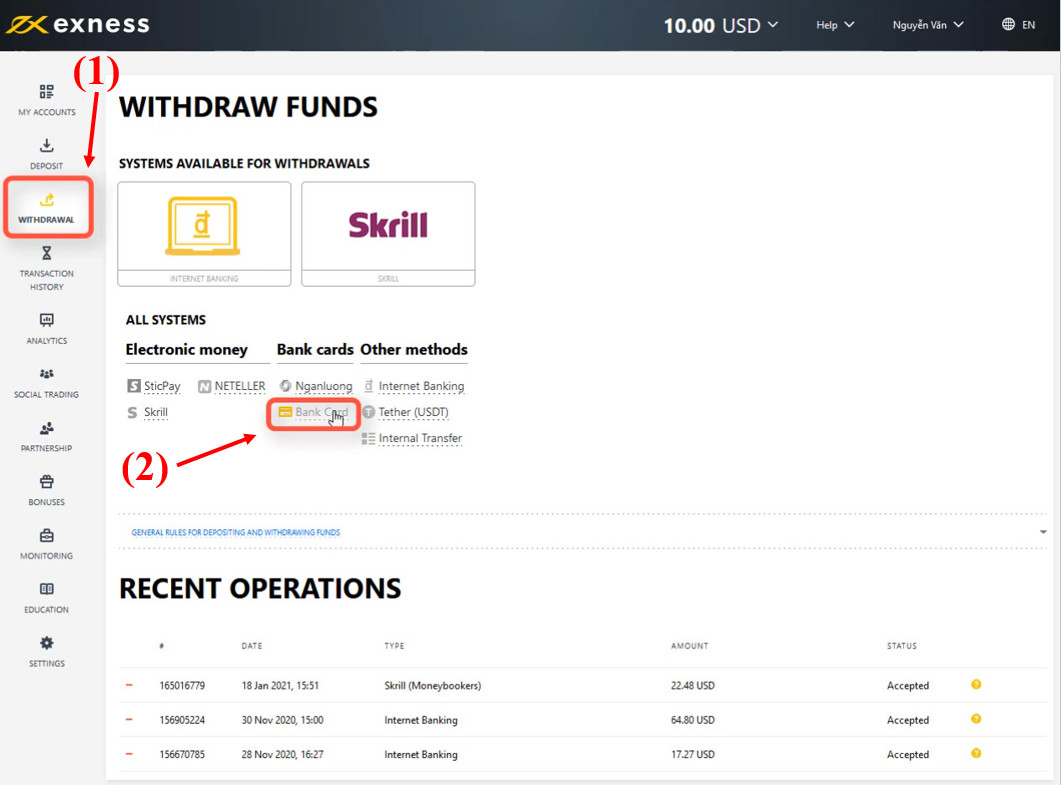
Task: Select the Bank cards category heading
Action: (315, 350)
